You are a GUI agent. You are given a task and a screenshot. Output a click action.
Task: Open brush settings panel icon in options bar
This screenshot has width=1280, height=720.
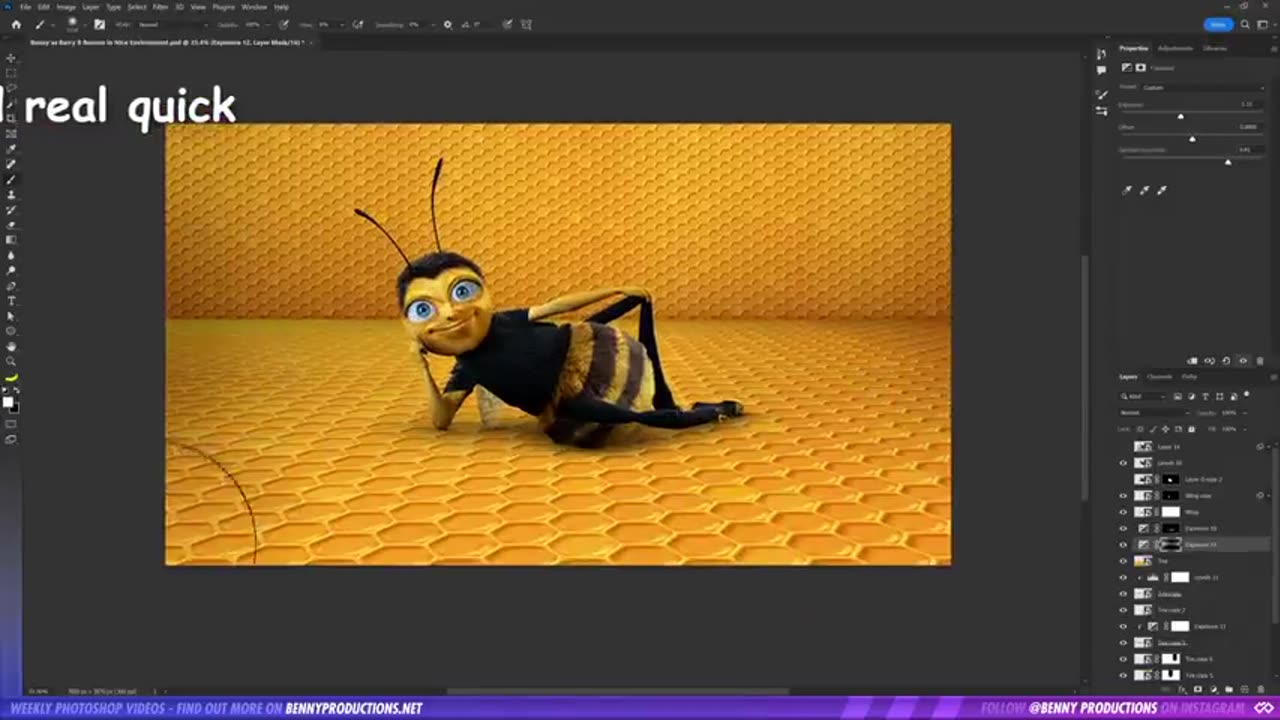99,24
